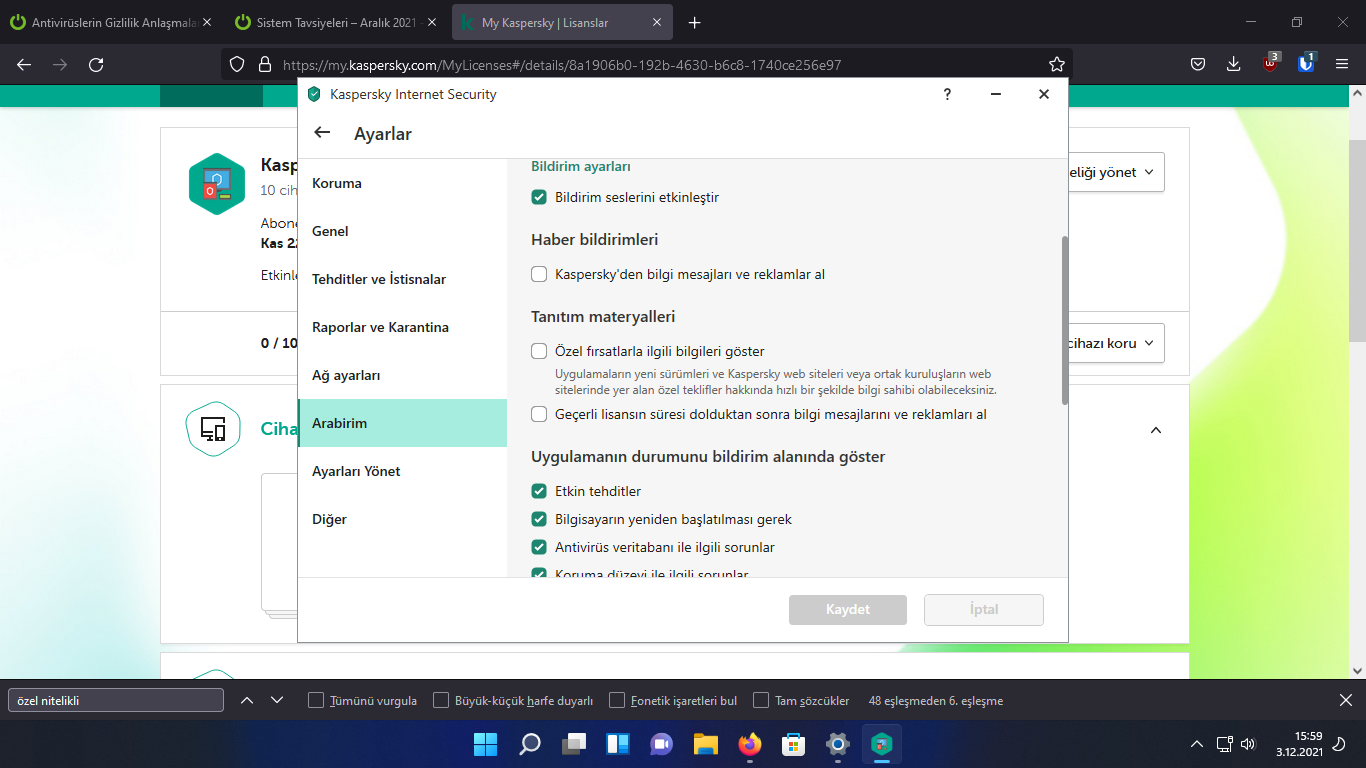The height and width of the screenshot is (768, 1366).
Task: Toggle 'Antivirüs veritabanı ile ilgili sorunlar'
Action: tap(539, 547)
